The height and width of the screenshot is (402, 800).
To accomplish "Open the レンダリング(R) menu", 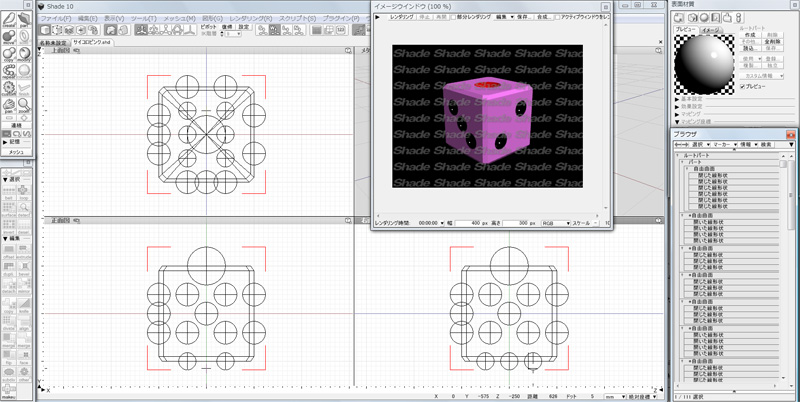I will tap(251, 18).
